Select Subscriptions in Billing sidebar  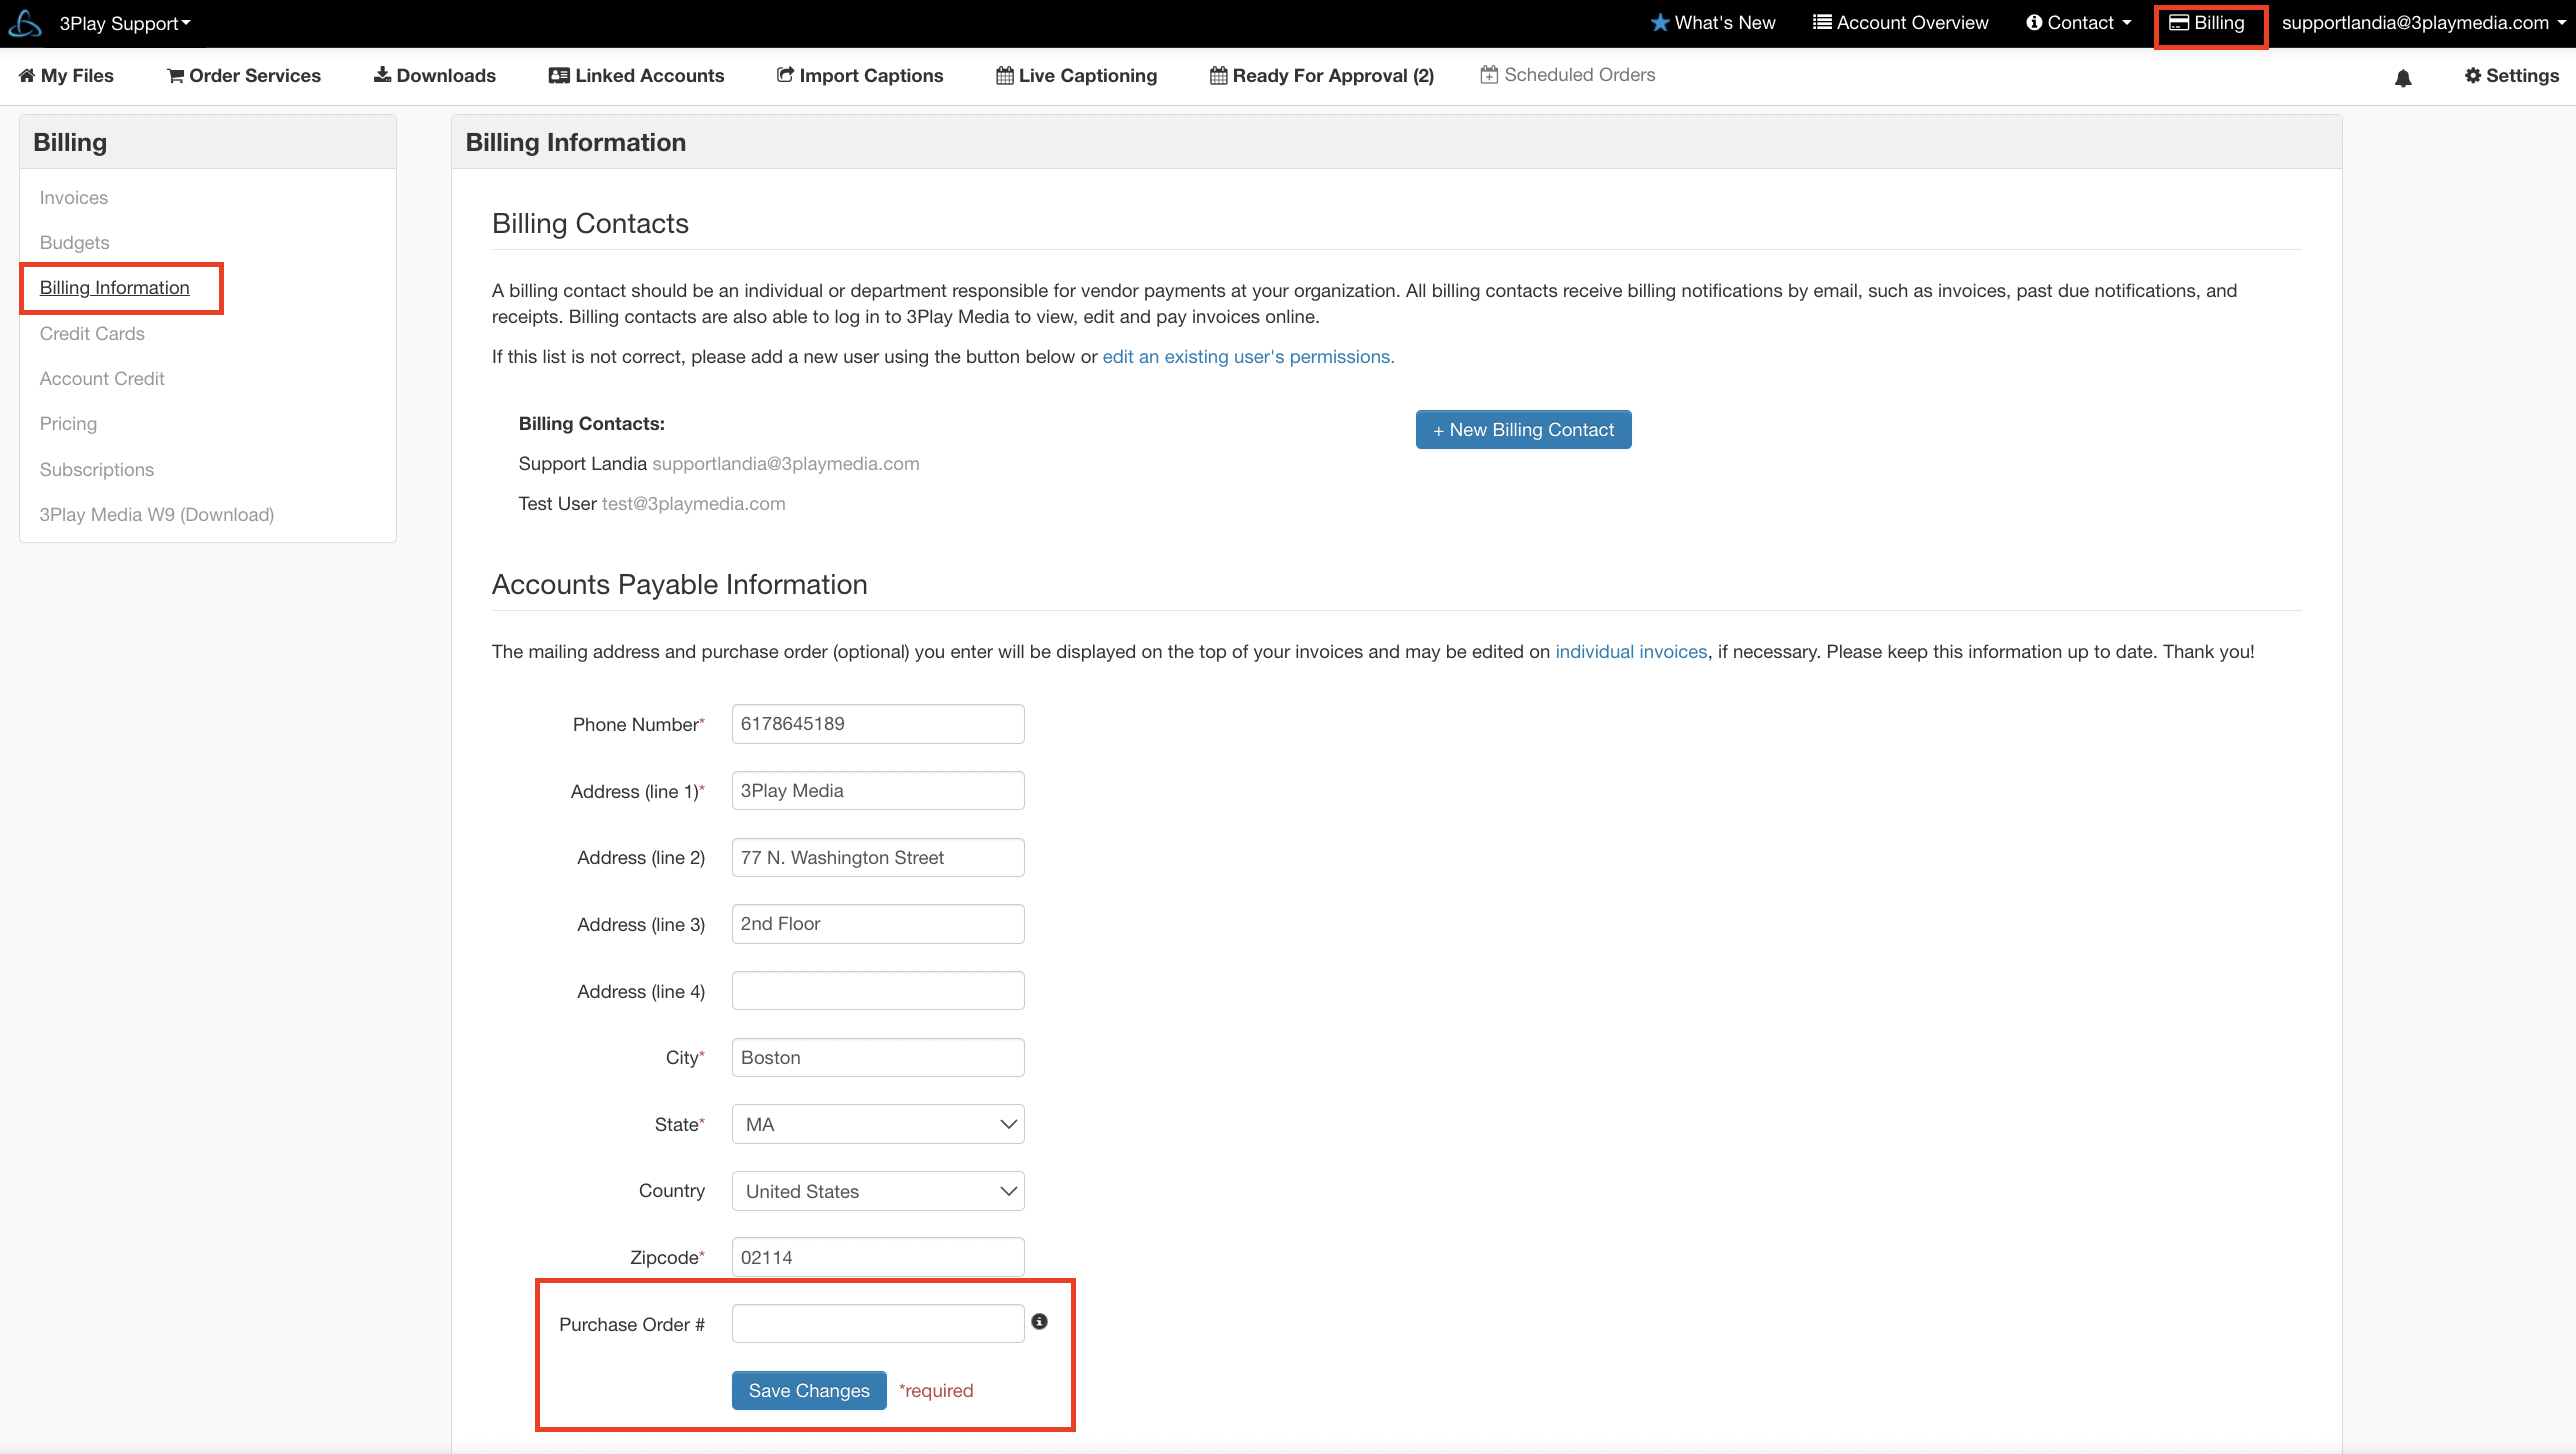(97, 470)
